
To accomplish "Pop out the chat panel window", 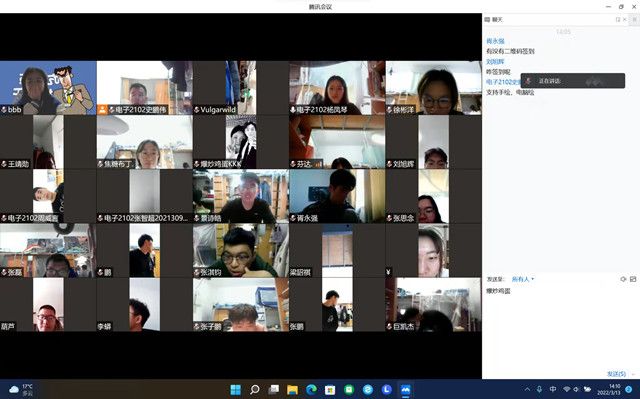I will click(x=618, y=20).
